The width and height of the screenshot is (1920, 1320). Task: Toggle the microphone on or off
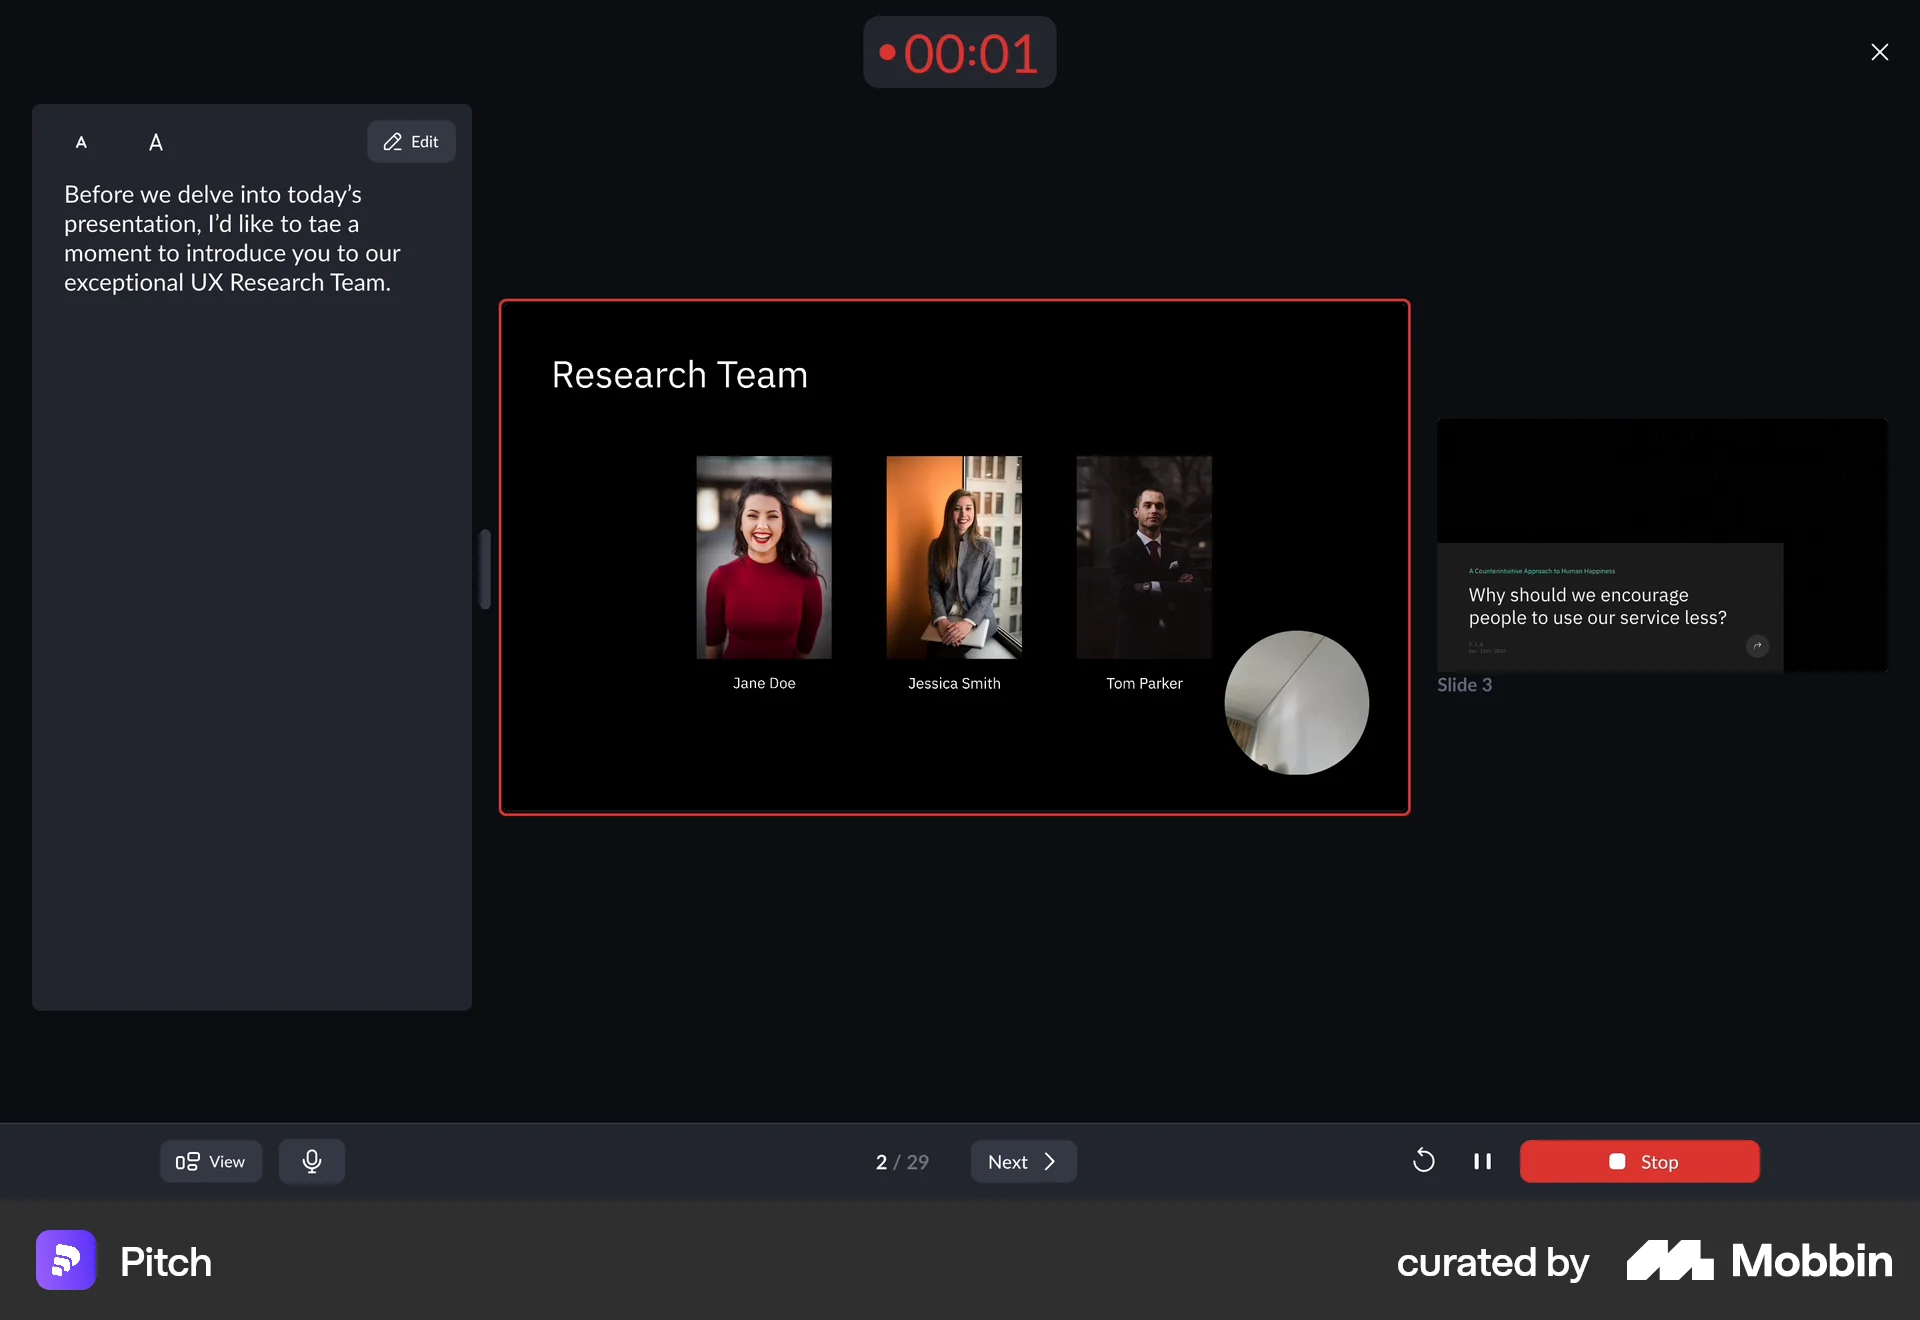(312, 1161)
